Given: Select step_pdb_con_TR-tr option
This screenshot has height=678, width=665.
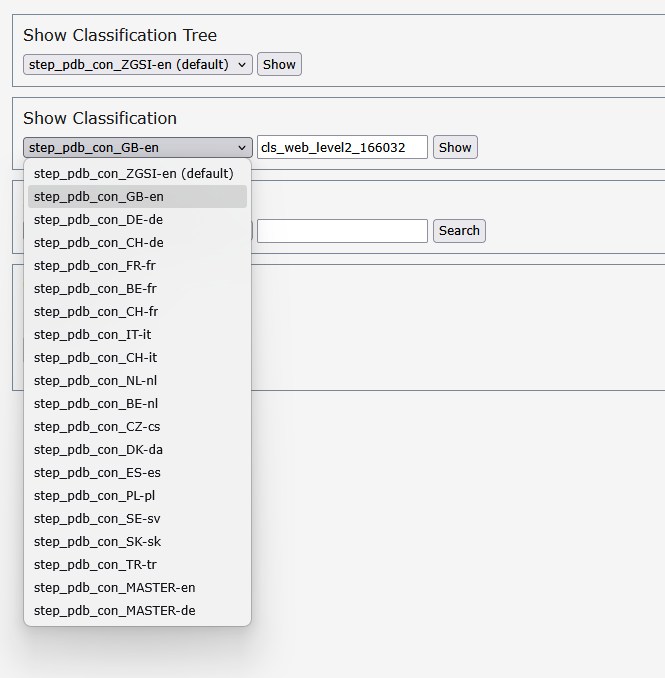Looking at the screenshot, I should [95, 564].
